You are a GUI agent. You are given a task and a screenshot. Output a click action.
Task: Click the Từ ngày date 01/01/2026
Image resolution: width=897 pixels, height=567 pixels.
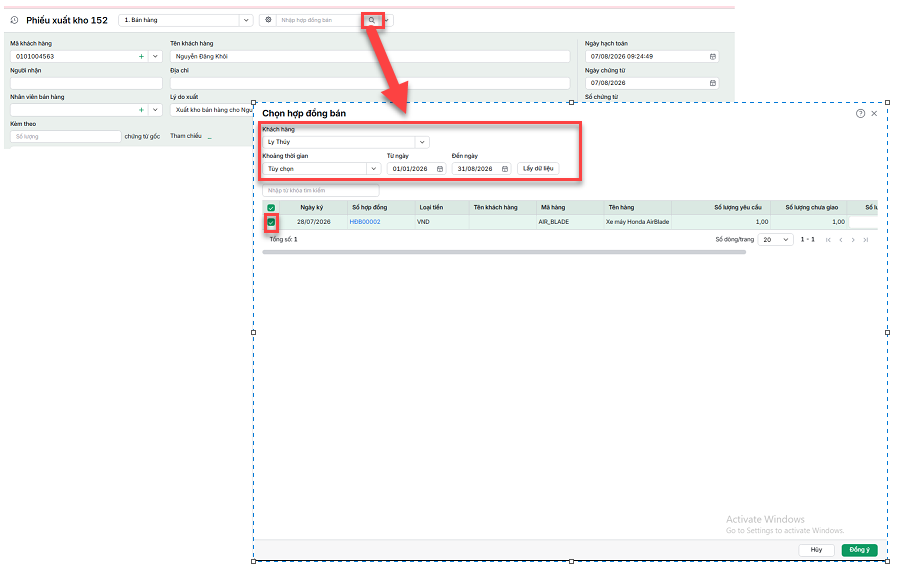410,169
